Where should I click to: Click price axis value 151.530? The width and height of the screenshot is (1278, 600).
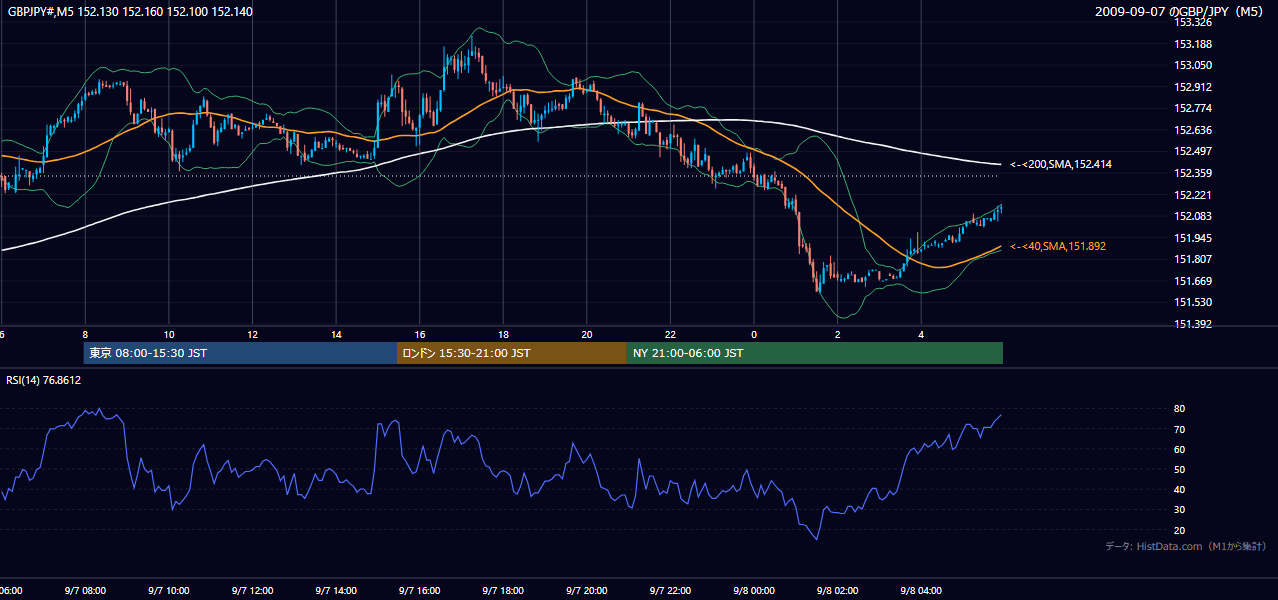click(x=1193, y=302)
